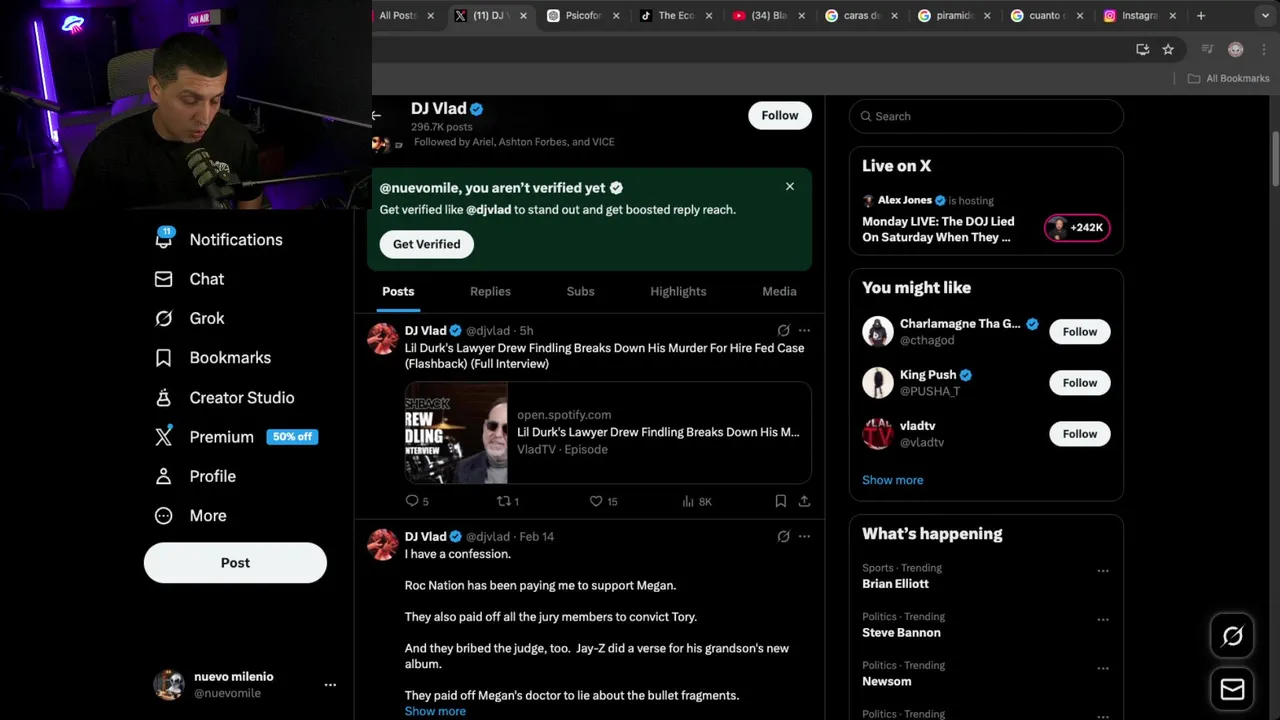Switch to the Highlights tab
Viewport: 1280px width, 720px height.
click(x=678, y=291)
